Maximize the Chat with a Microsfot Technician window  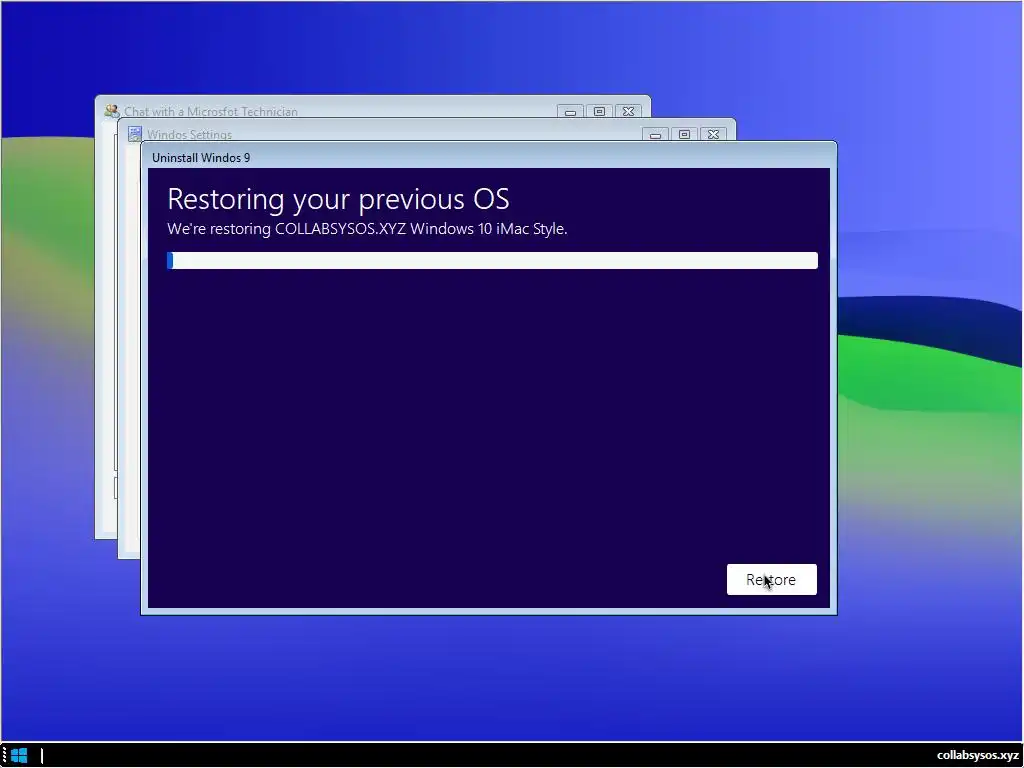point(599,112)
